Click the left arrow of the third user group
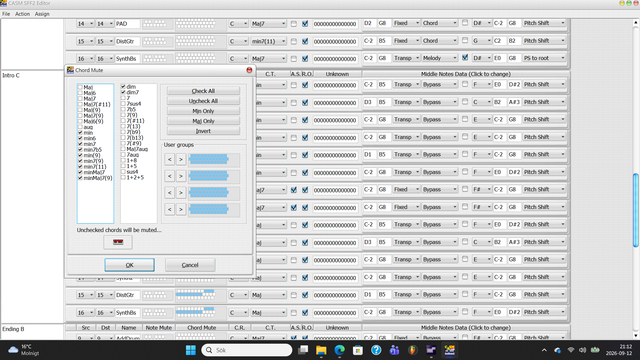Screen dimensions: 640x360 click(169, 193)
